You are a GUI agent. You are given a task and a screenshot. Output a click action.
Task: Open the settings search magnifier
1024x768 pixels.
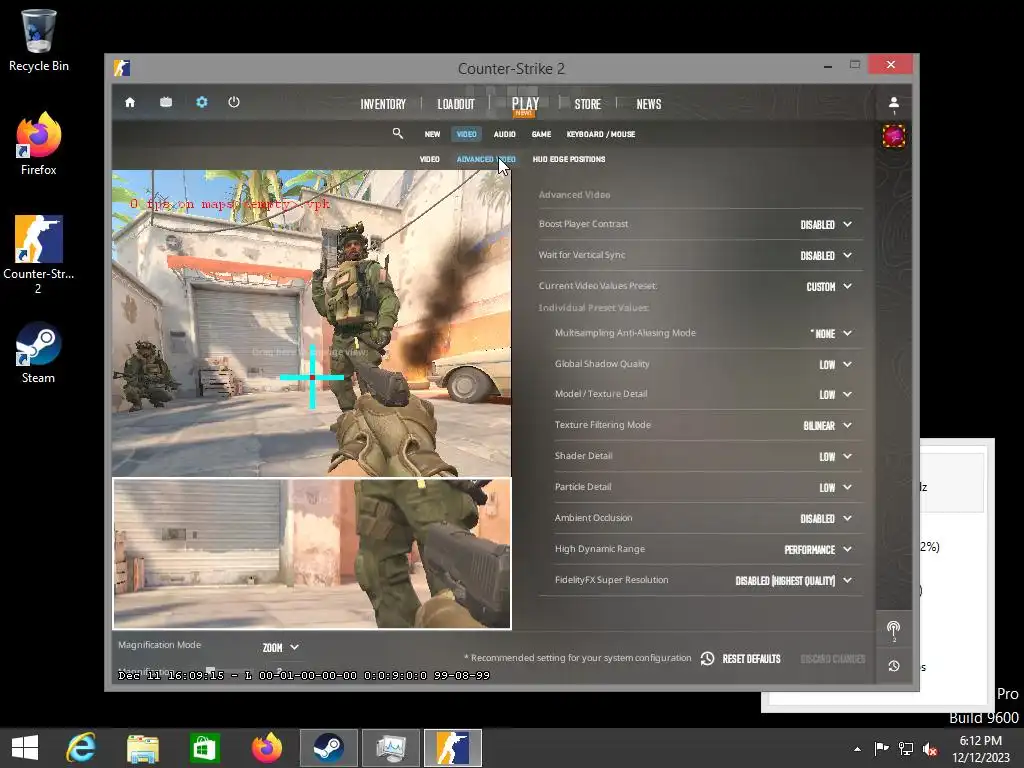pos(398,133)
